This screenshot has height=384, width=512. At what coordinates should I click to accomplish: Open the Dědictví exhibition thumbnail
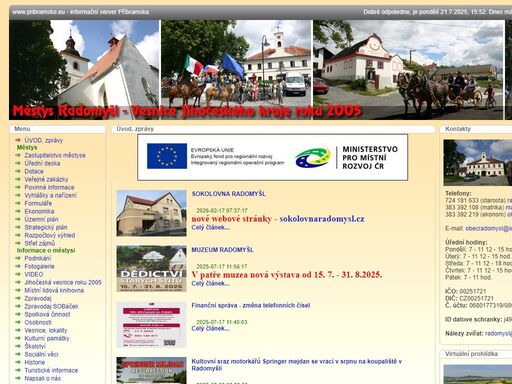pos(151,269)
